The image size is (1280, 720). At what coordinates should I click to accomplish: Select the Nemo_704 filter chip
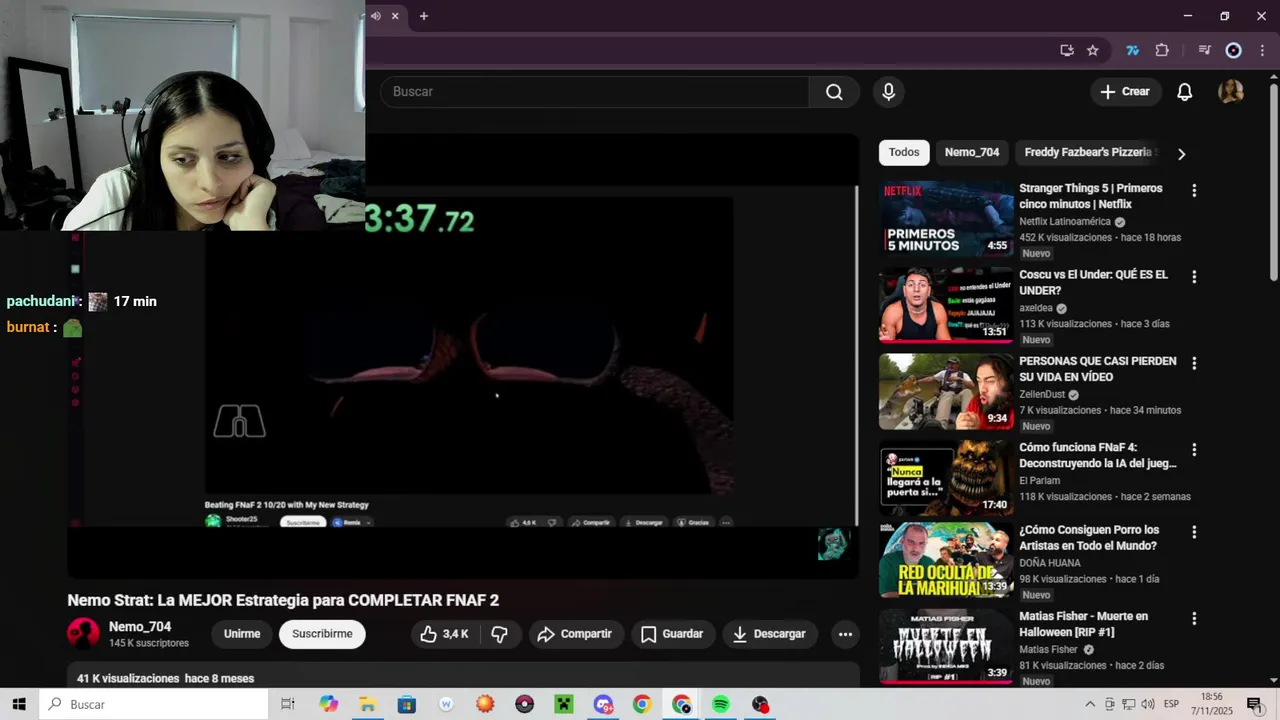click(972, 153)
